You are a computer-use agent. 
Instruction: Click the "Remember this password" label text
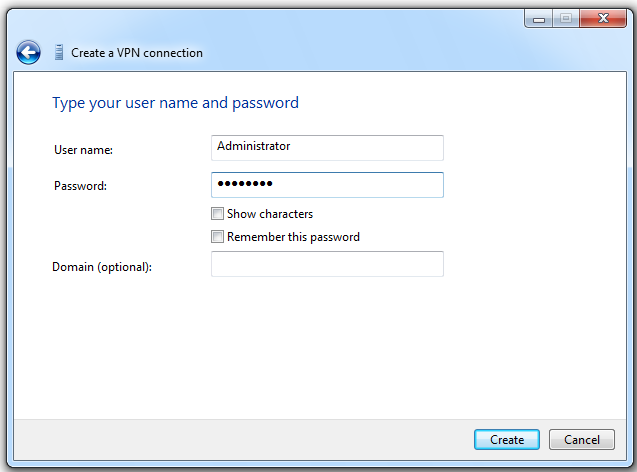293,237
